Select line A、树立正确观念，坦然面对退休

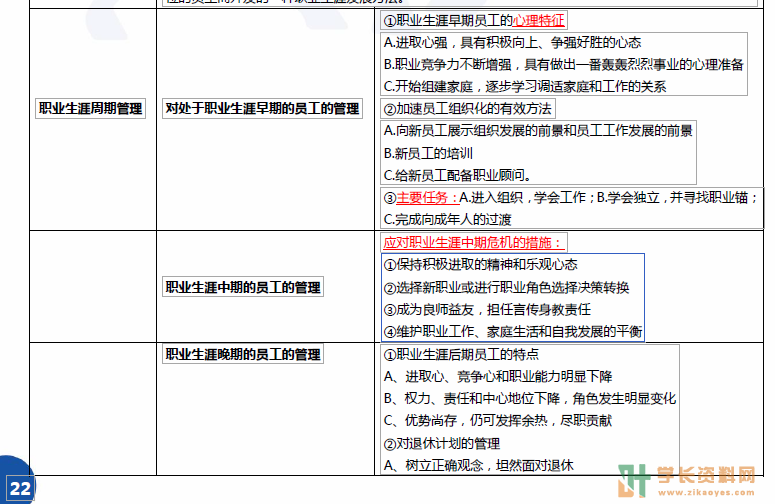(x=478, y=465)
